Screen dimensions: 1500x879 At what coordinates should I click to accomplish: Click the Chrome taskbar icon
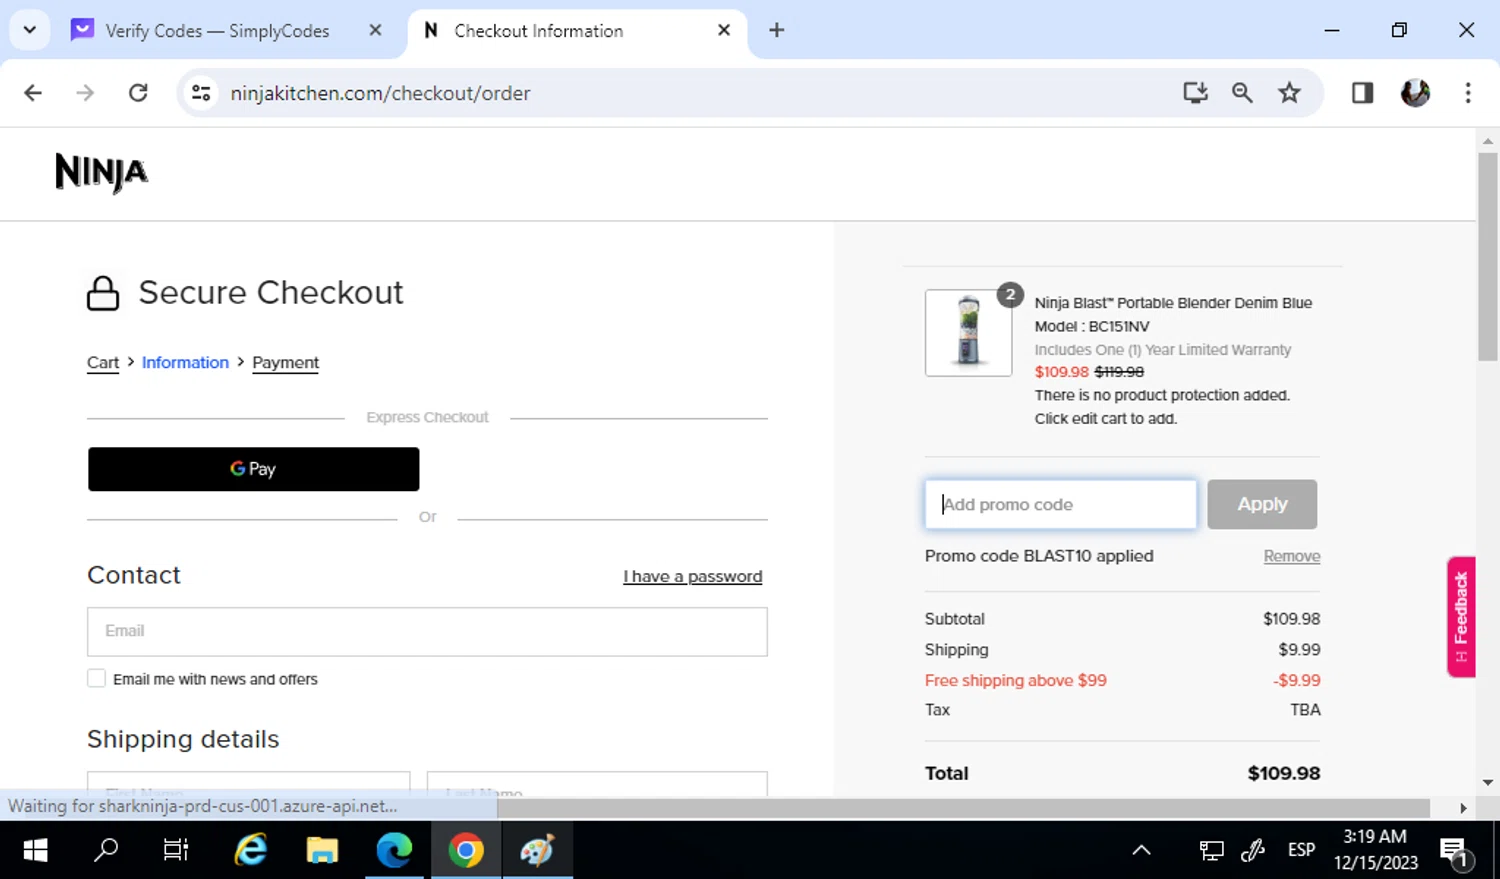[466, 850]
